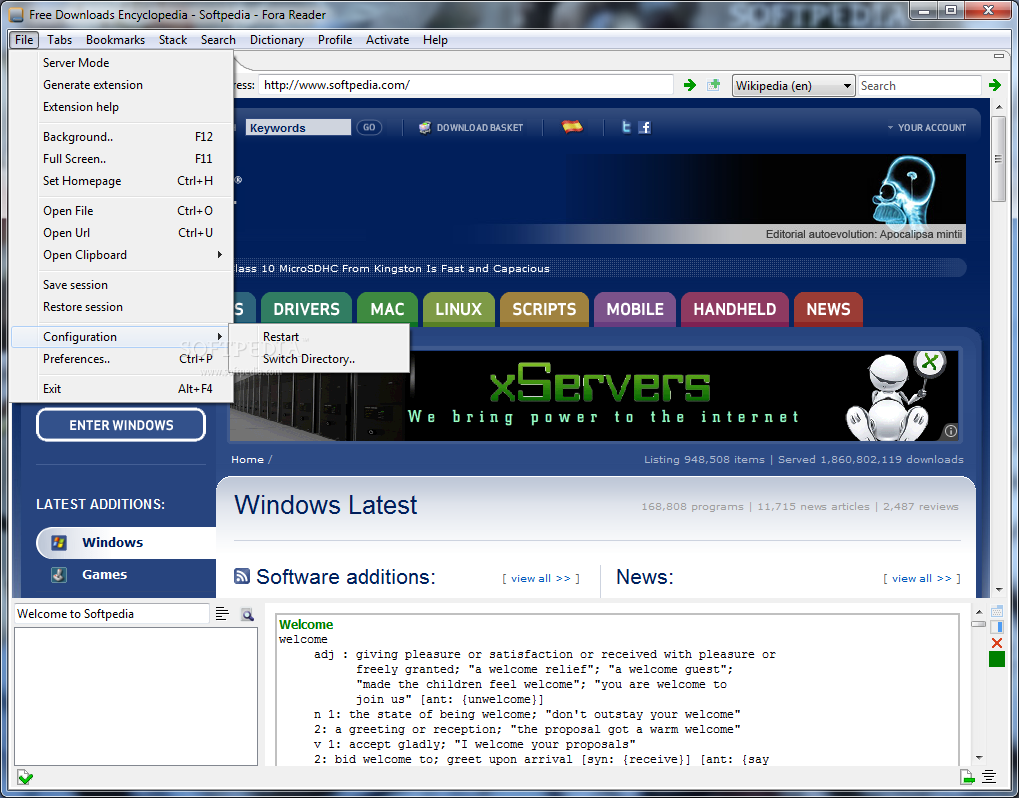Viewport: 1019px width, 798px height.
Task: Choose Open File from the File menu
Action: point(122,211)
